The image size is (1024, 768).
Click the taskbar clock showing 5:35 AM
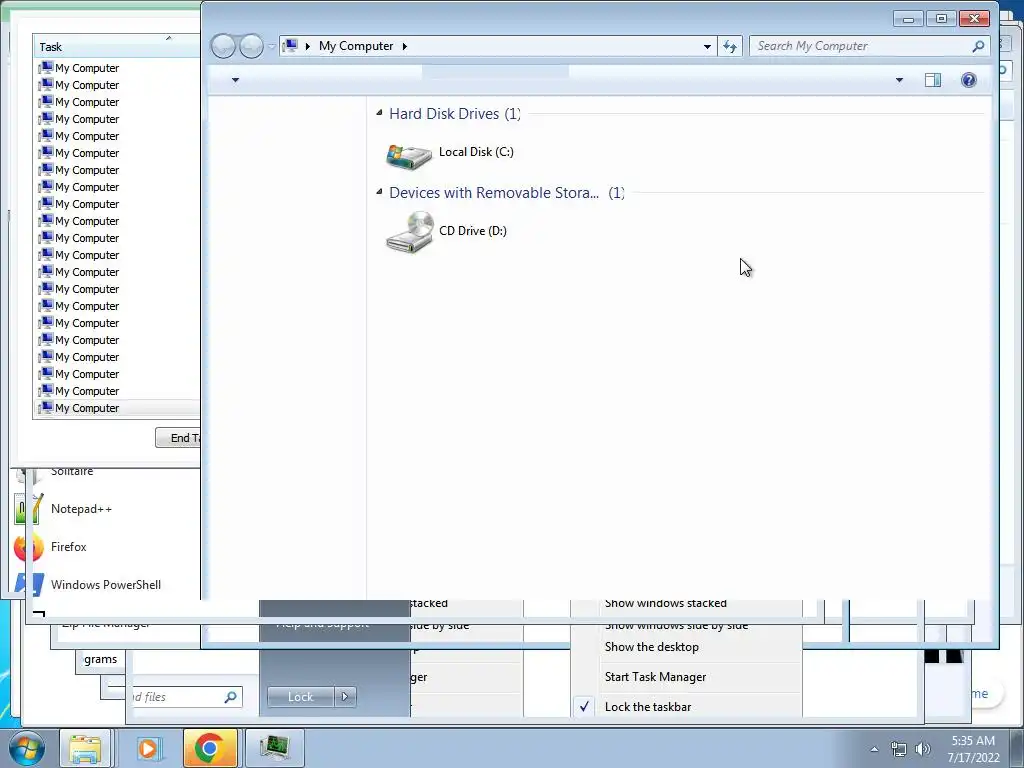[973, 749]
